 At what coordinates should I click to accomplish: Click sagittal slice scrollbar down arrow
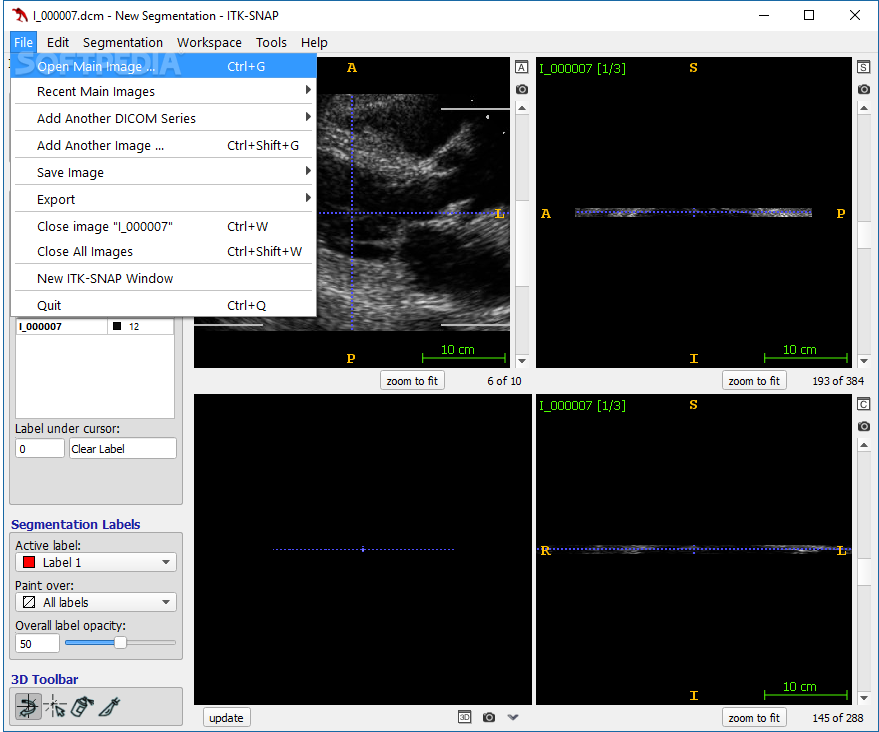[x=864, y=361]
